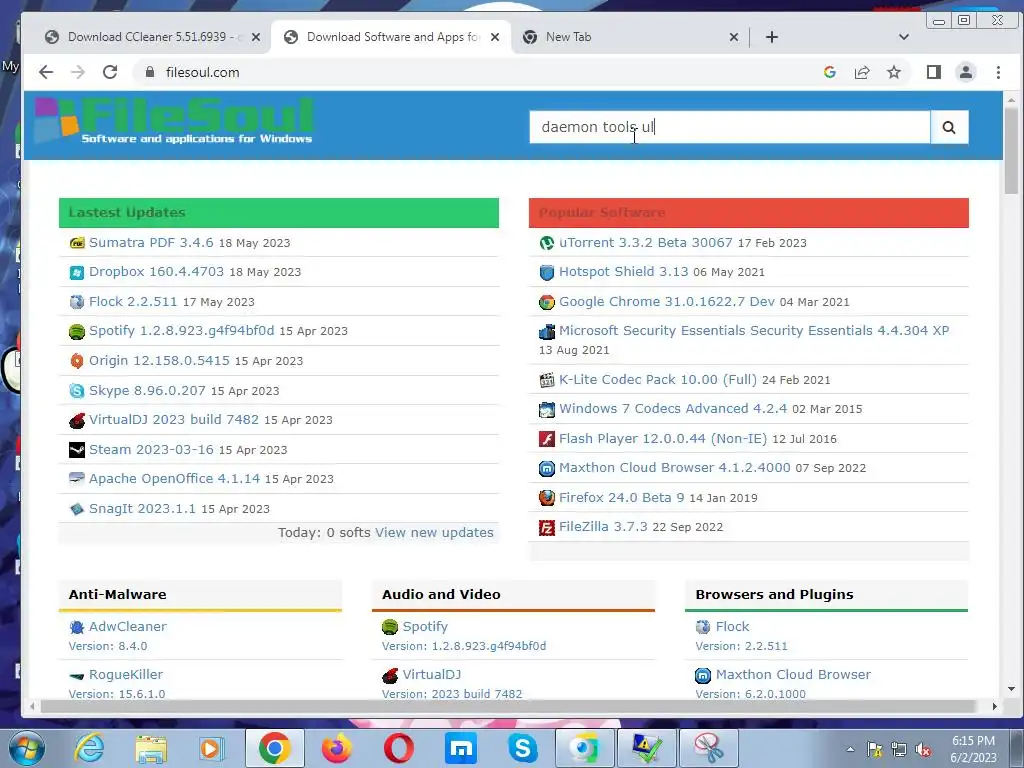The height and width of the screenshot is (768, 1024).
Task: Click the FileSoul logo
Action: coord(174,121)
